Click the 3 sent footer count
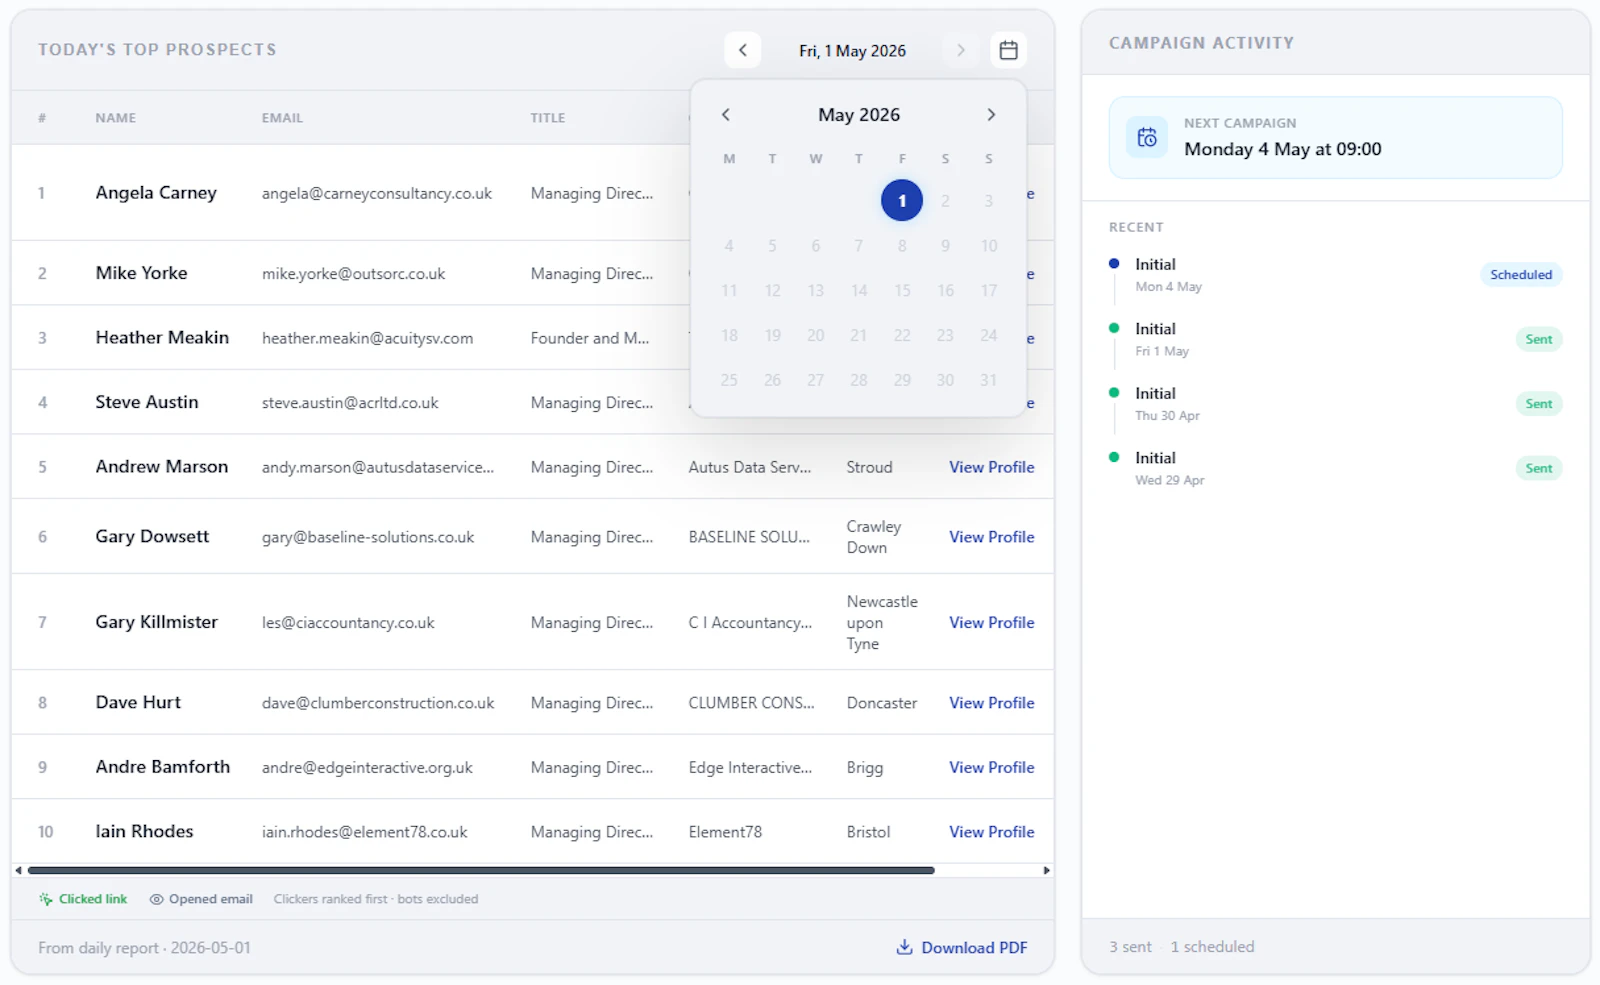Viewport: 1600px width, 985px height. [1130, 946]
